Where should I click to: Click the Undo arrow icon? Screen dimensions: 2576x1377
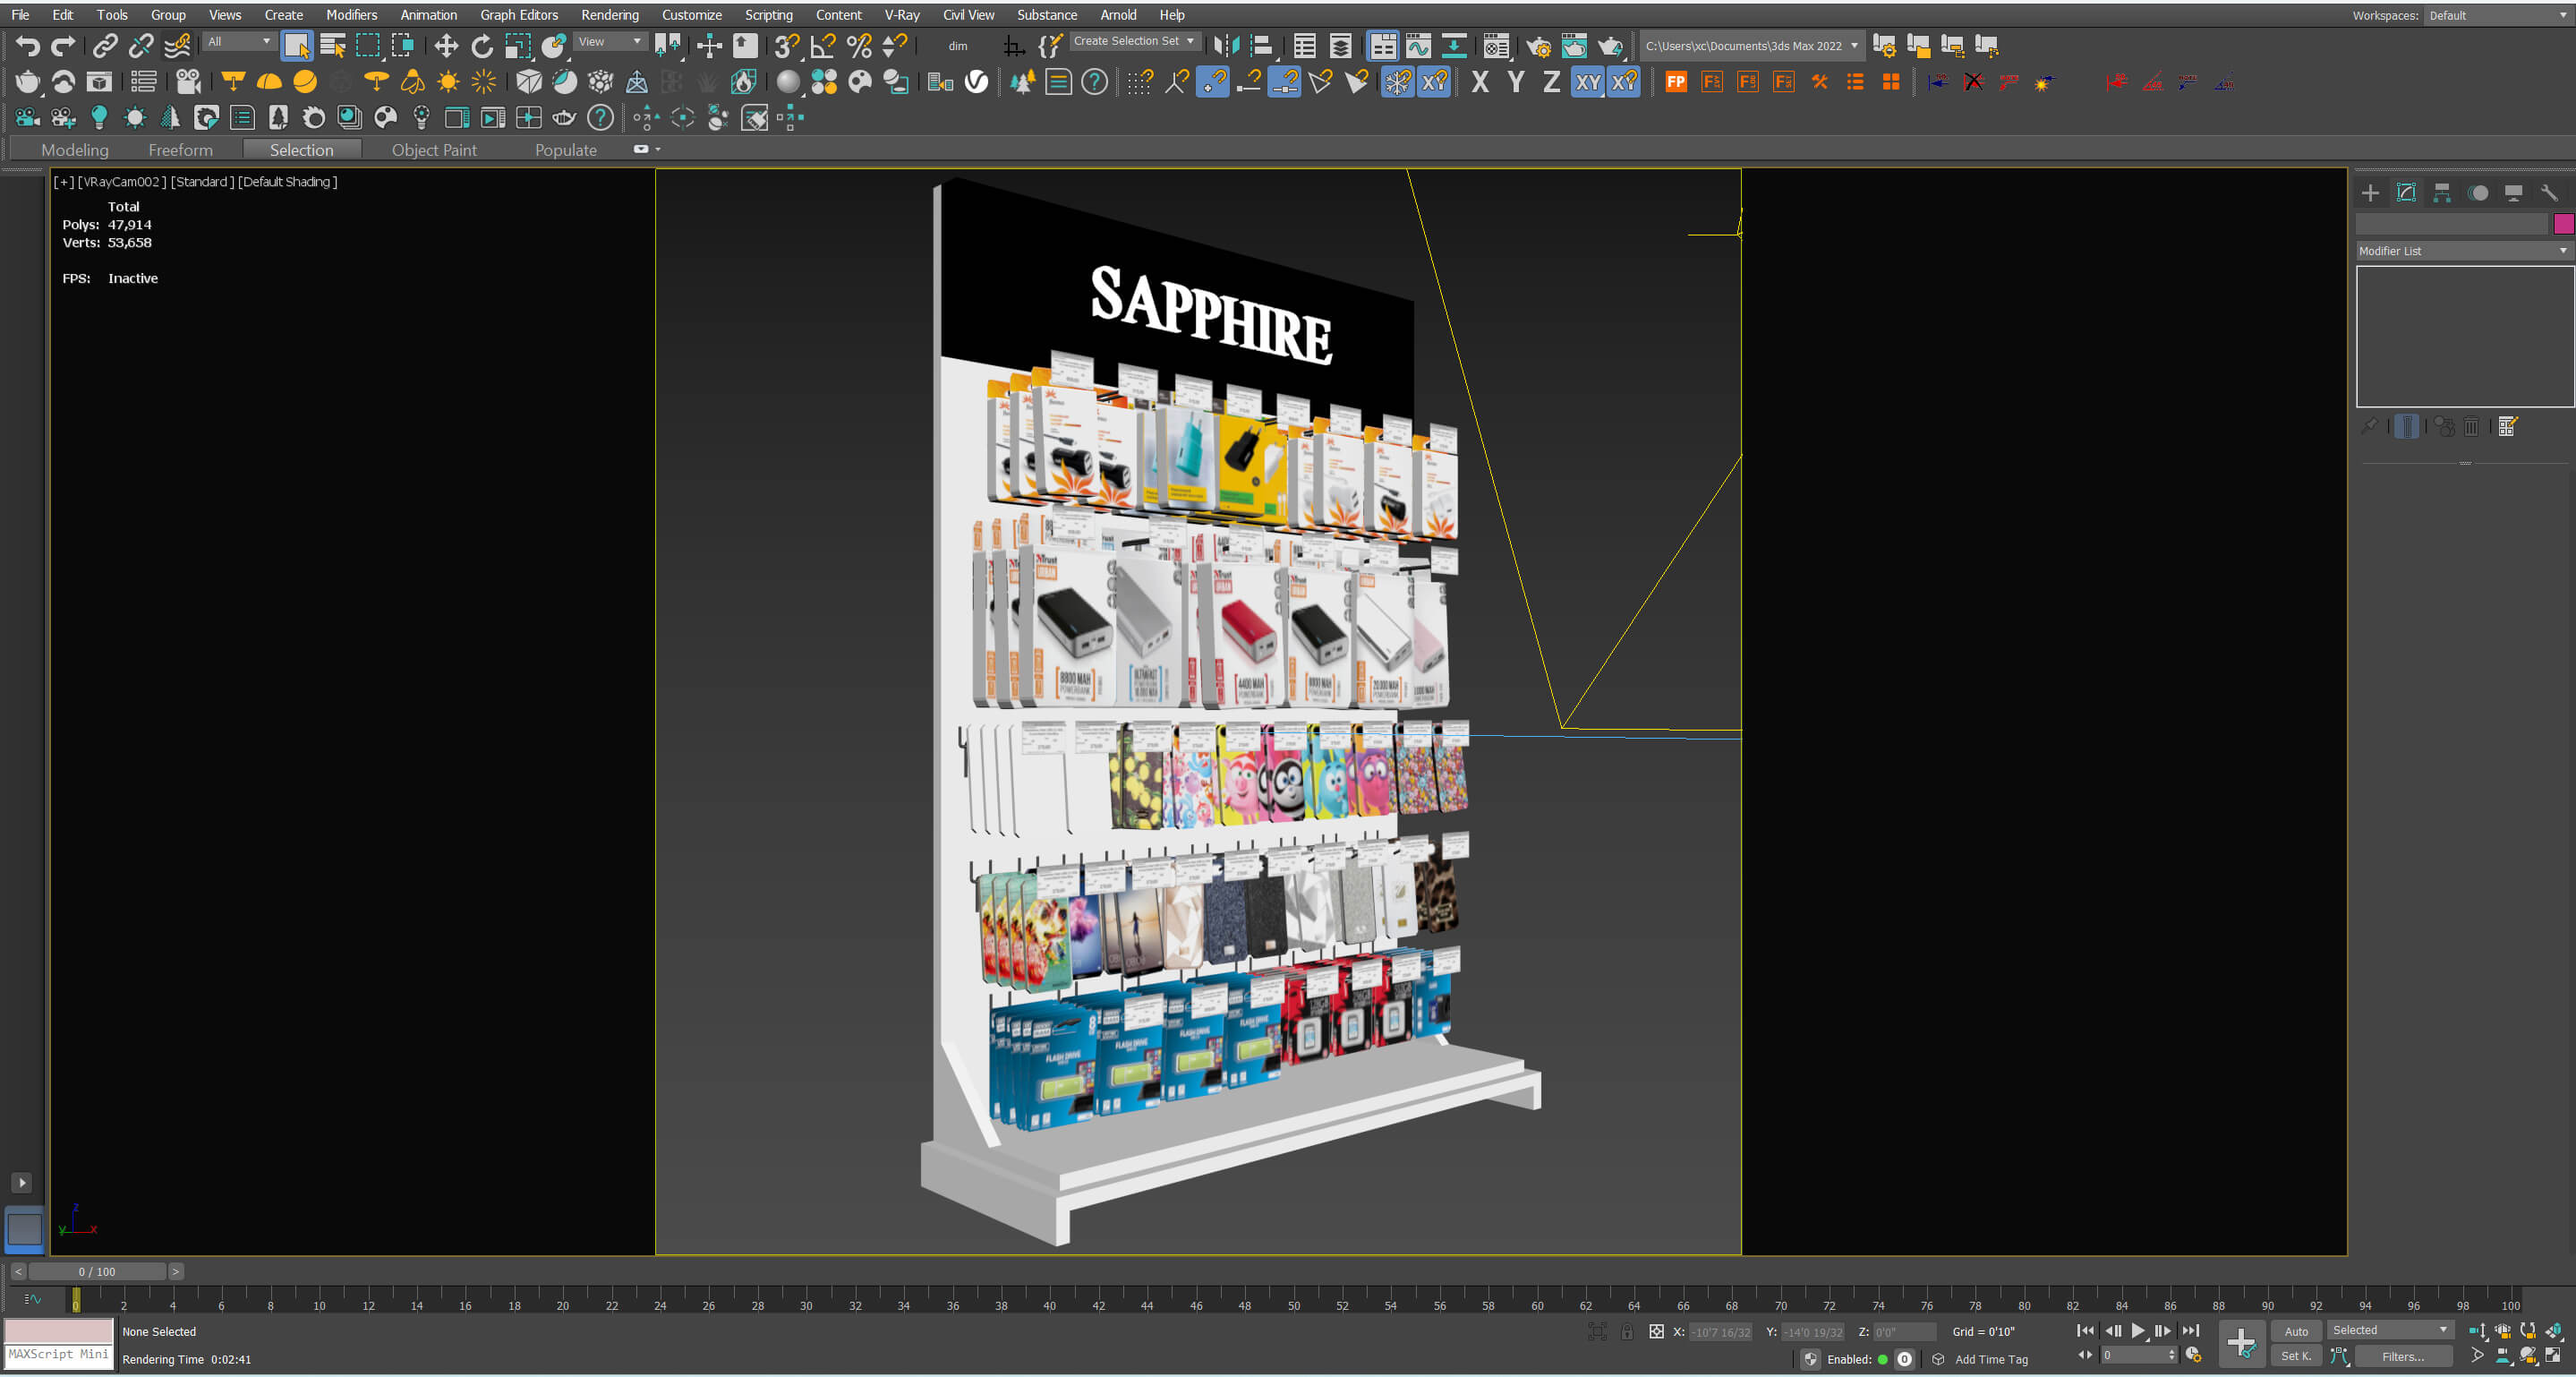pyautogui.click(x=28, y=46)
